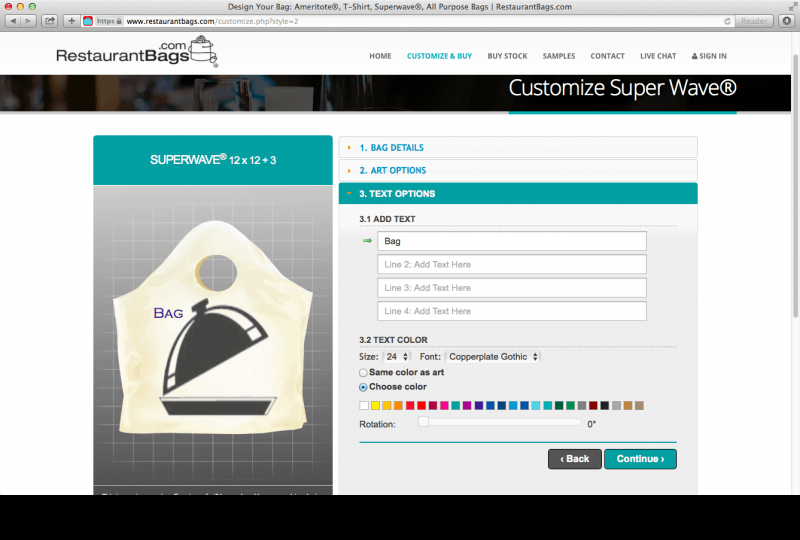
Task: Pick the dark green color swatch
Action: [559, 406]
